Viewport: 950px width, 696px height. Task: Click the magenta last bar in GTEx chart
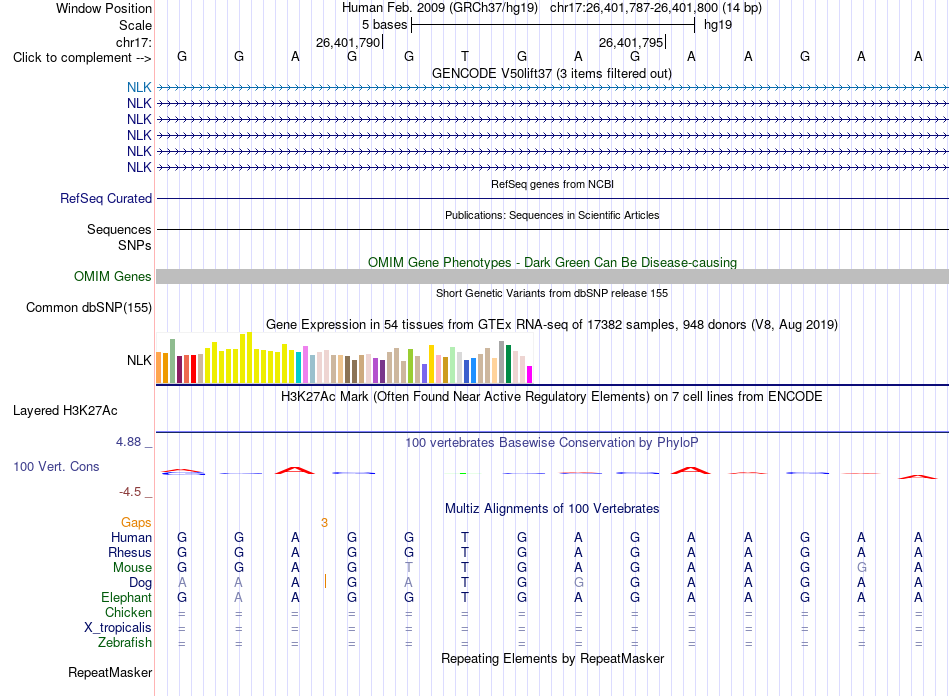pos(530,374)
